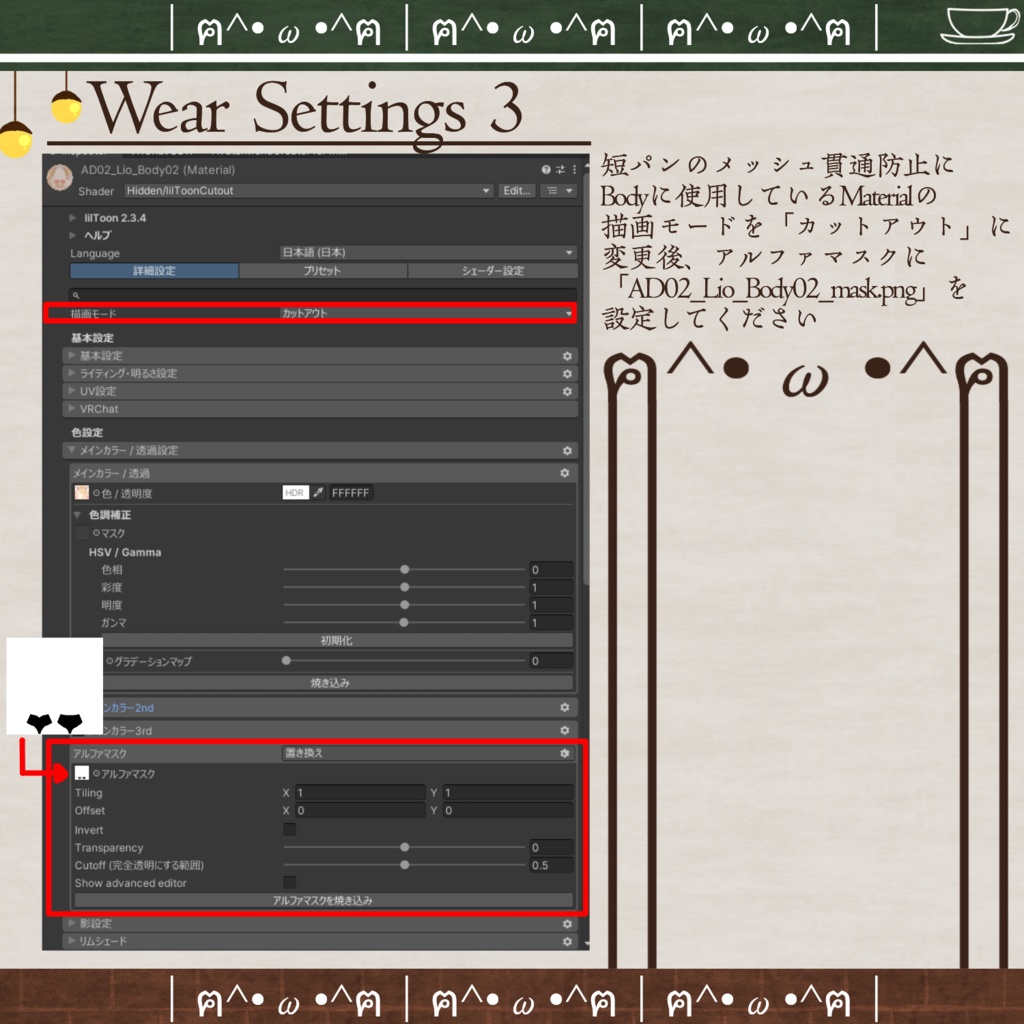Open the Language dropdown set to 日本語
The width and height of the screenshot is (1024, 1024).
tap(428, 253)
